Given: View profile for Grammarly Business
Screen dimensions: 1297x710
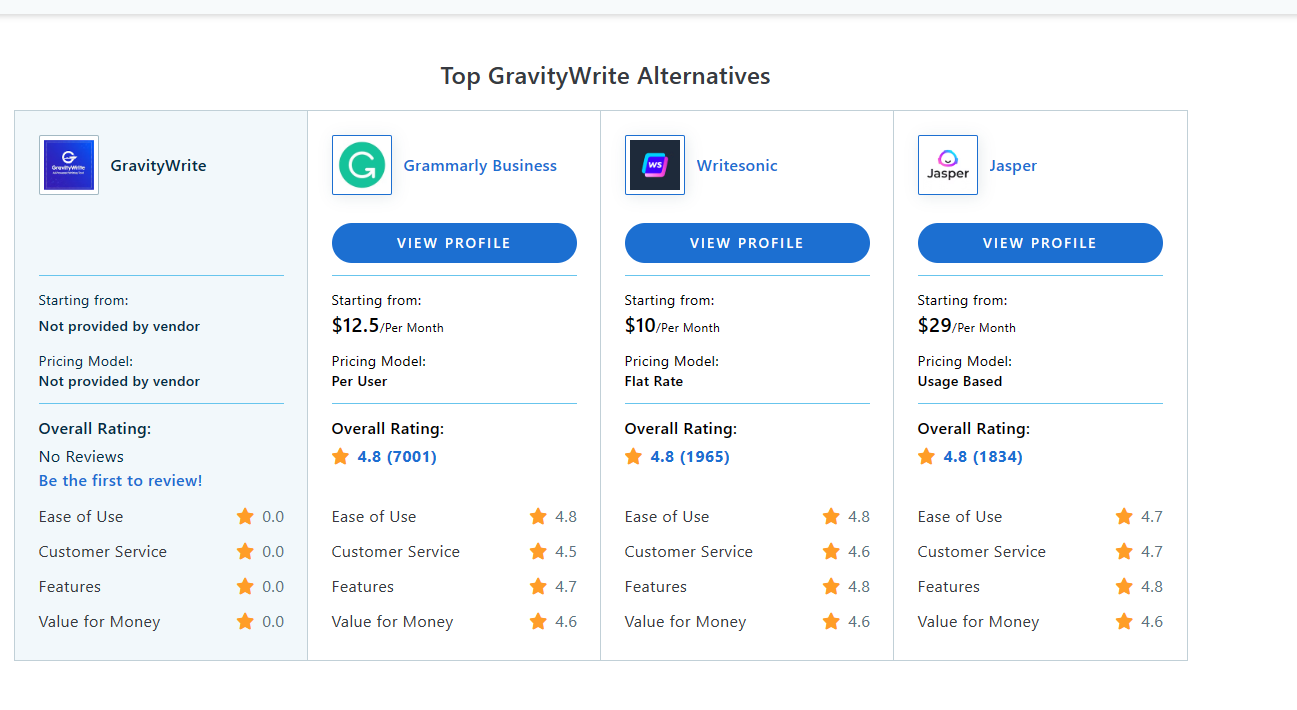Looking at the screenshot, I should (454, 243).
